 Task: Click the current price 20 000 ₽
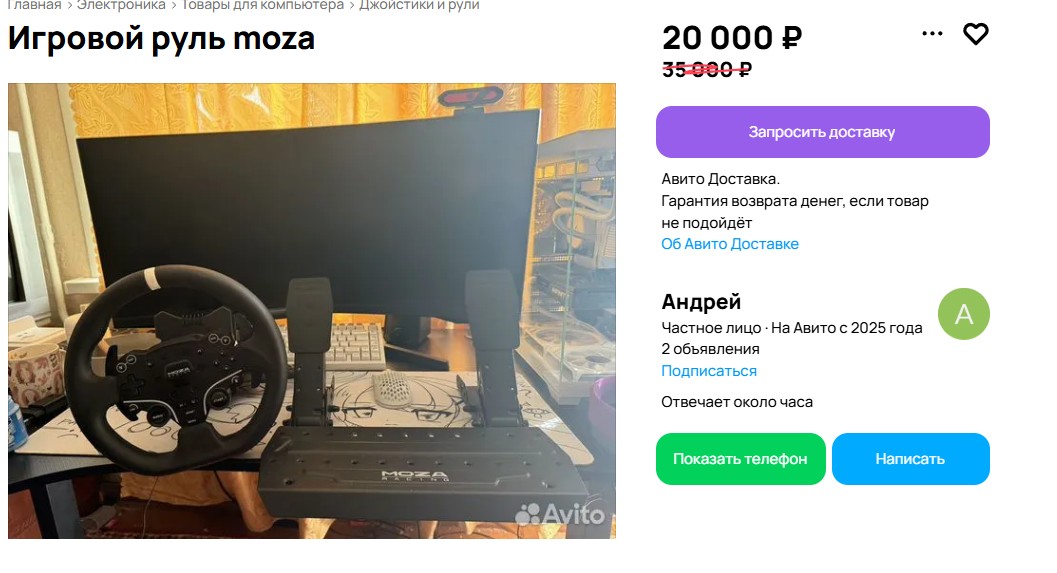732,38
